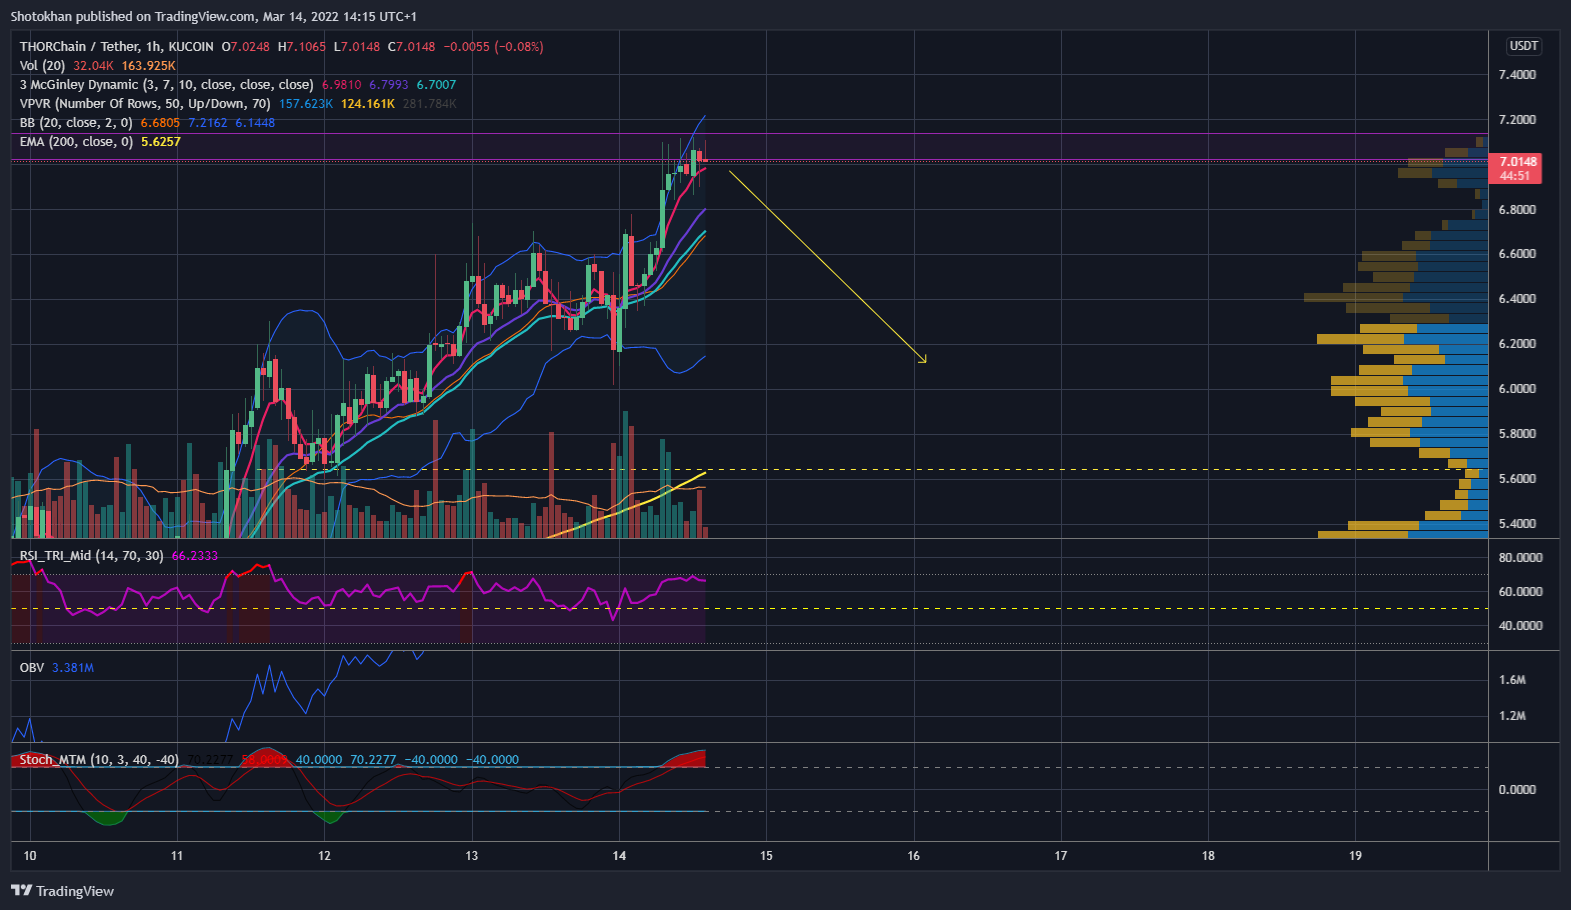This screenshot has width=1571, height=910.
Task: Click the high value H7.1065
Action: pos(302,47)
